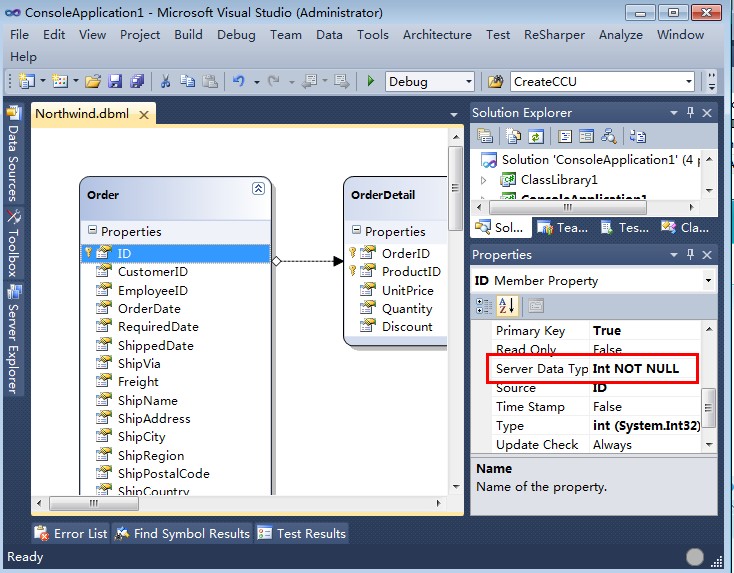Viewport: 734px width, 573px height.
Task: Select the ShipAddress property in Order
Action: pos(176,419)
